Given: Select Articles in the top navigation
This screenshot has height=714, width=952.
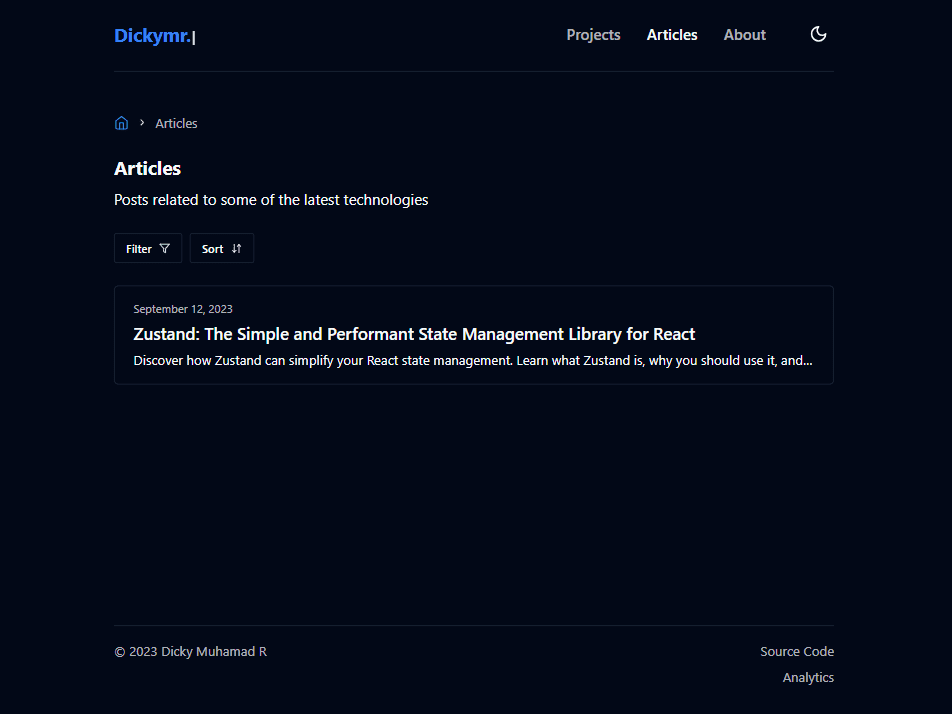Looking at the screenshot, I should coord(672,35).
